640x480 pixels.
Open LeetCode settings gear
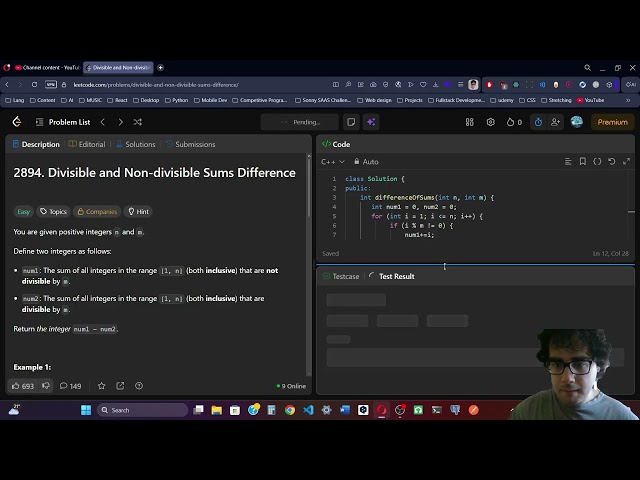coord(491,122)
